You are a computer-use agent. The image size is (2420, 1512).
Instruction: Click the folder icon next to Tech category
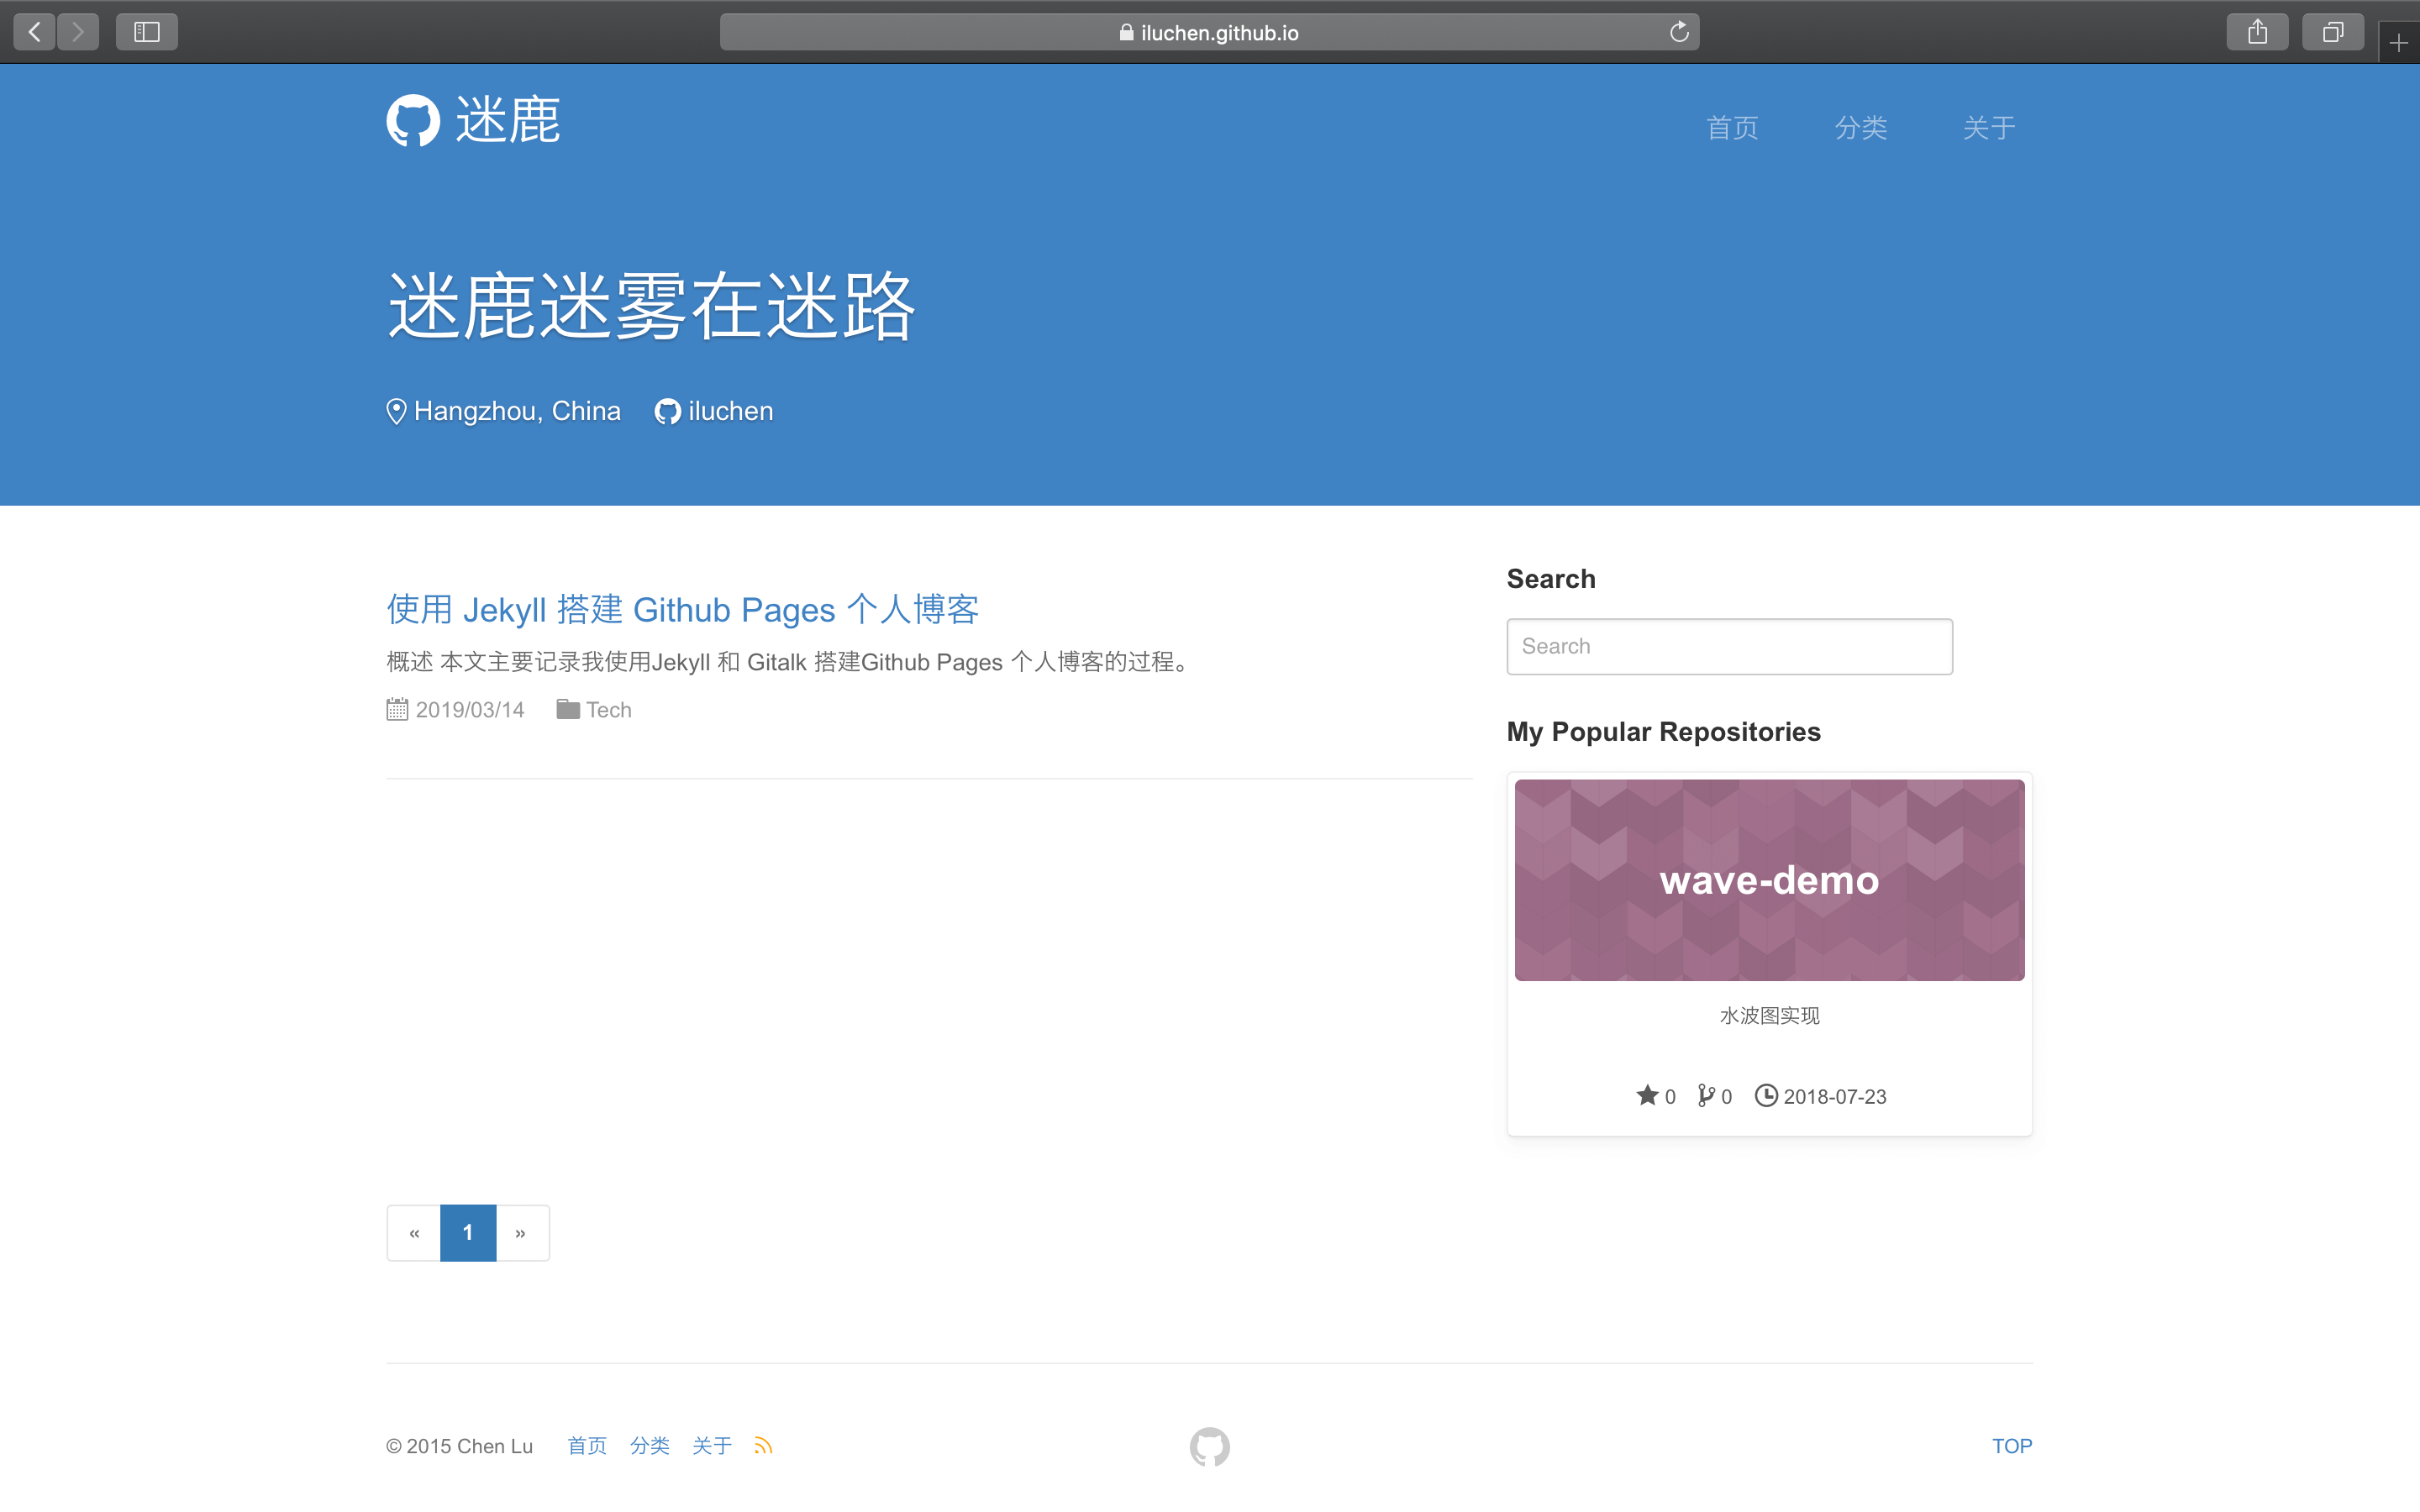566,708
